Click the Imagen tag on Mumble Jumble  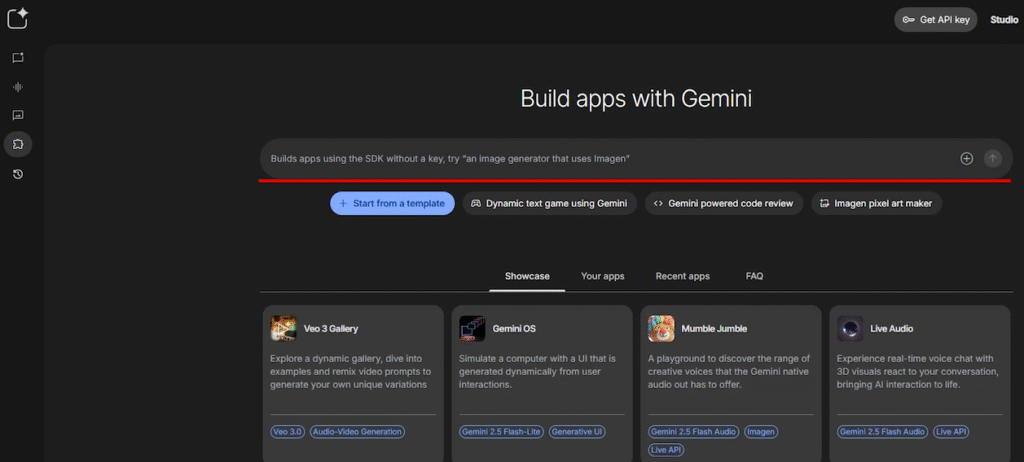point(761,431)
